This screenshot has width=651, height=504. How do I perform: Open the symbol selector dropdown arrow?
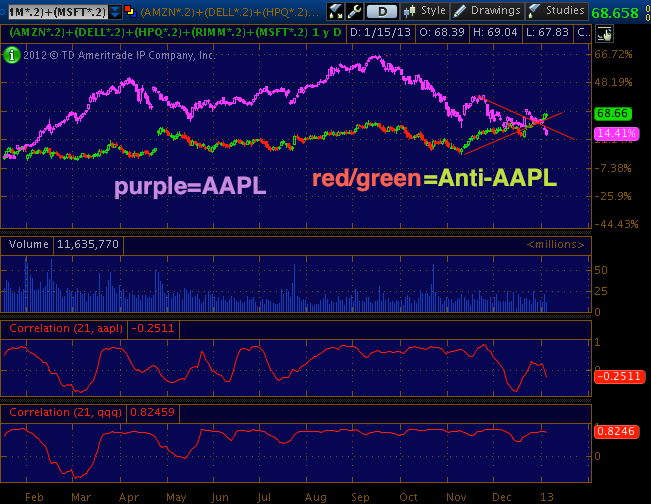115,12
